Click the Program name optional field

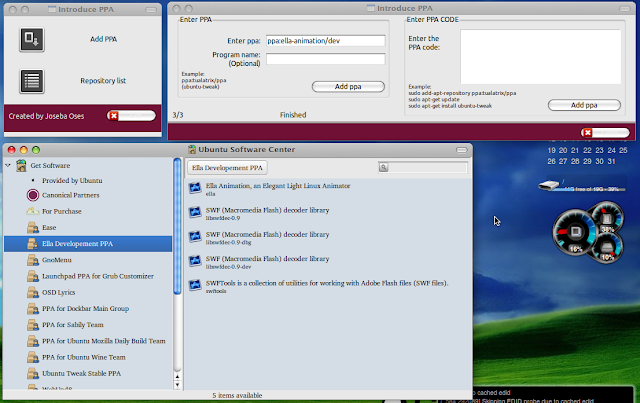pyautogui.click(x=325, y=59)
